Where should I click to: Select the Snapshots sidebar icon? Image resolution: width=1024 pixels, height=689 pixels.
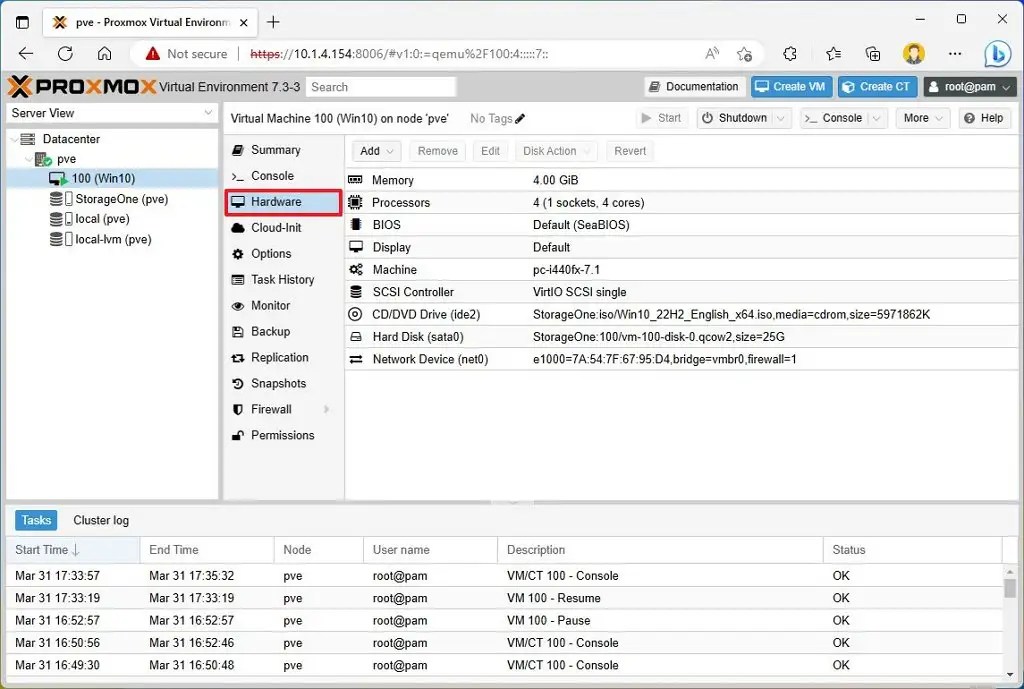241,383
